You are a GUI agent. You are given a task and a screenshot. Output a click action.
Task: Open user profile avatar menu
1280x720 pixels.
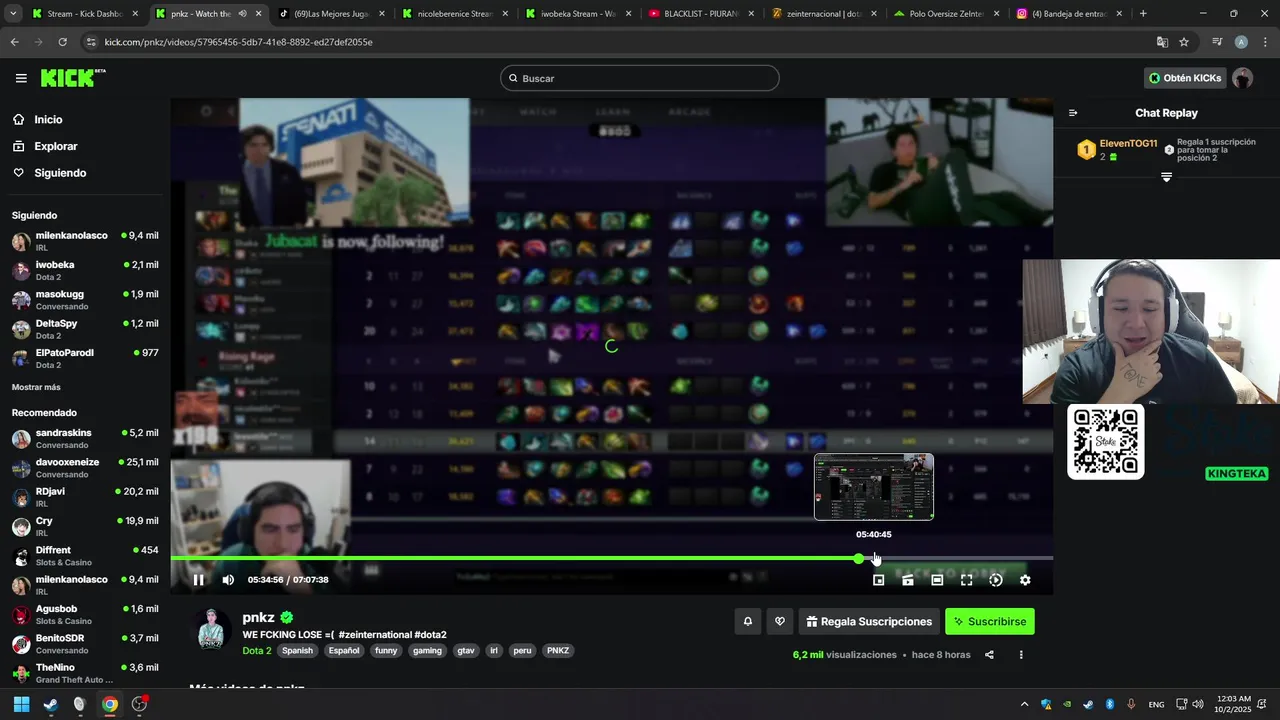1243,78
